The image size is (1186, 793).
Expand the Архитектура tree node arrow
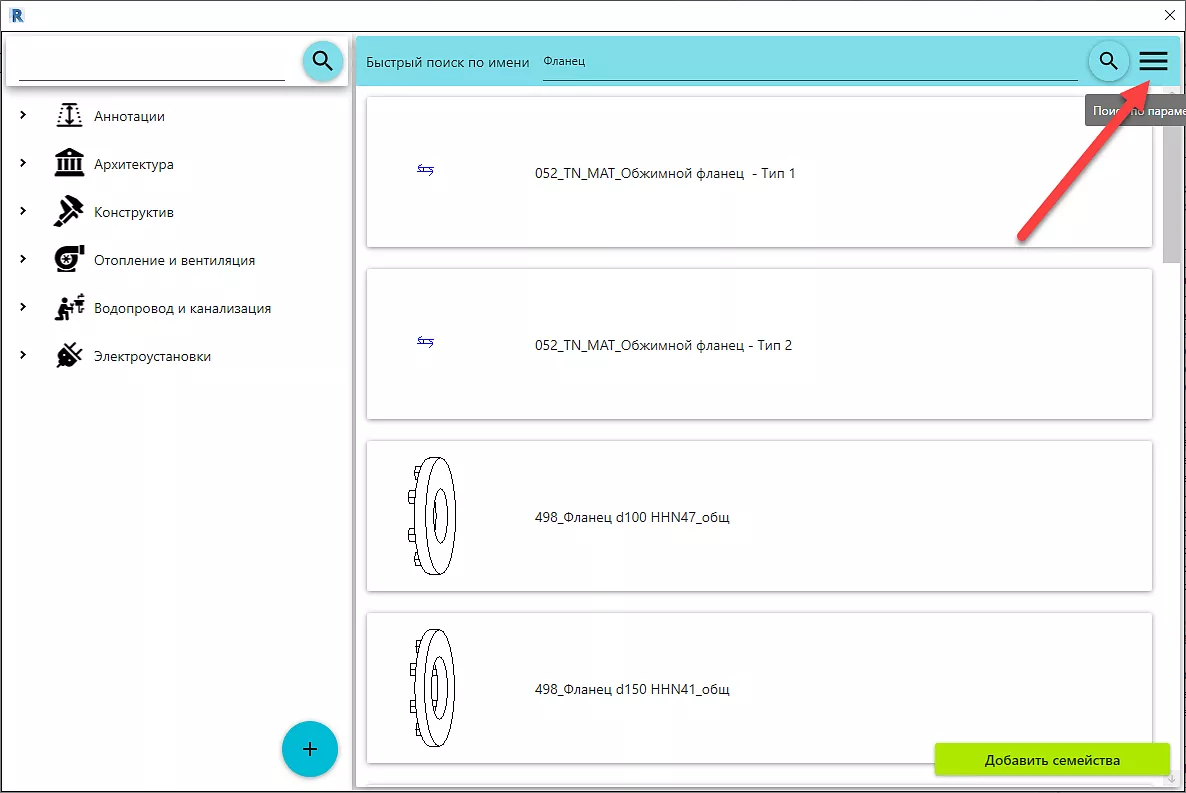click(x=23, y=164)
